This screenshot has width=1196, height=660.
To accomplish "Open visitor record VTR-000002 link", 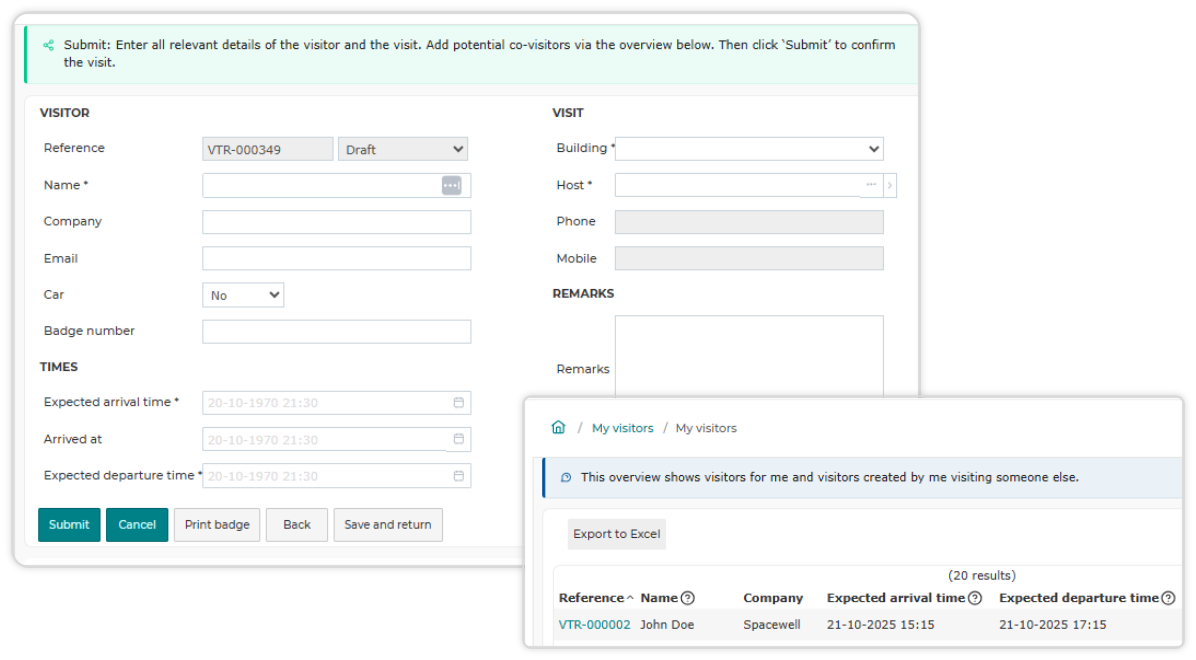I will (x=594, y=625).
